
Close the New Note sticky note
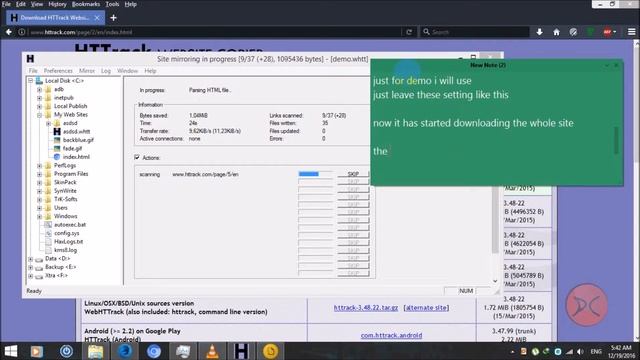pos(616,65)
